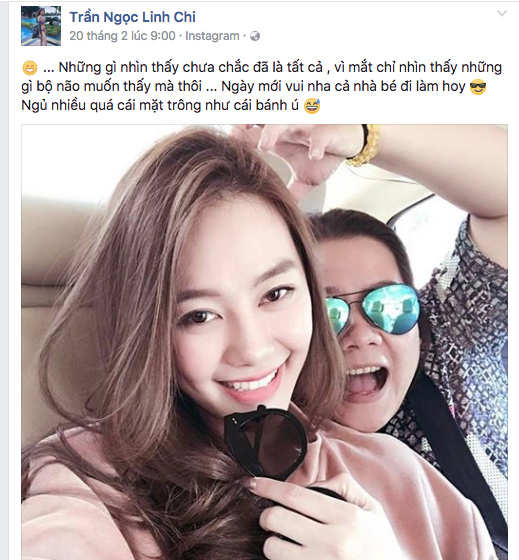Click the sweat-smile emoji after "bánh ú"
This screenshot has height=560, width=519.
(x=312, y=106)
